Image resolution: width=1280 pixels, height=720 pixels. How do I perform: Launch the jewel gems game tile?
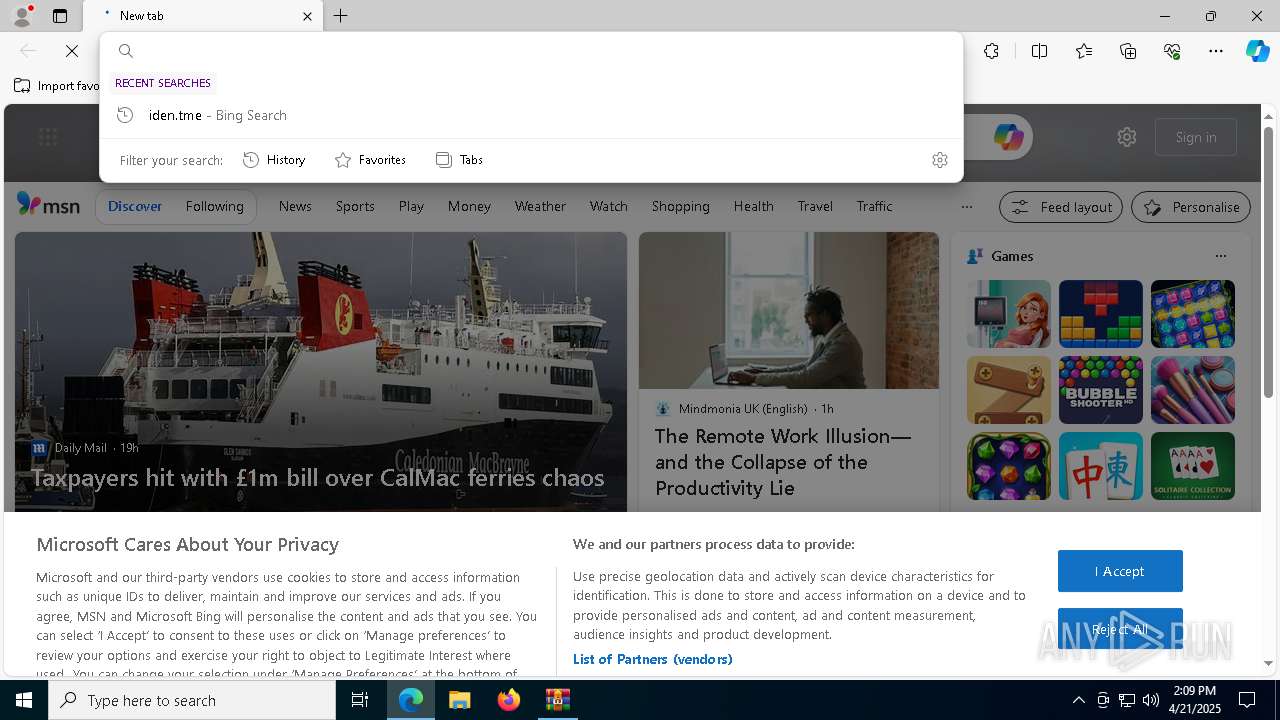pos(1009,466)
